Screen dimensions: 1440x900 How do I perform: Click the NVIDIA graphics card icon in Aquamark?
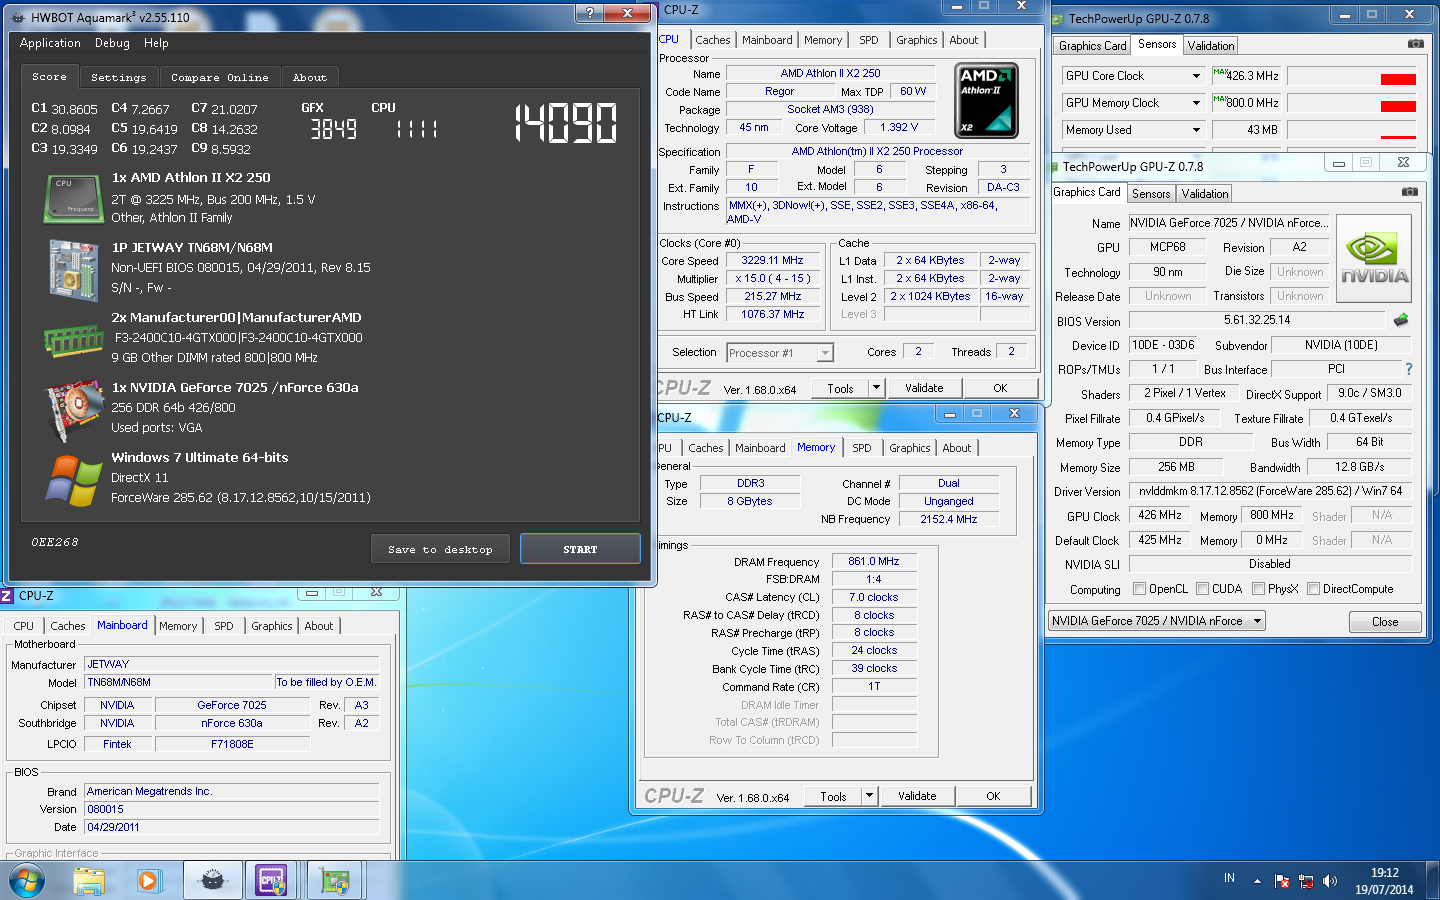click(x=74, y=409)
